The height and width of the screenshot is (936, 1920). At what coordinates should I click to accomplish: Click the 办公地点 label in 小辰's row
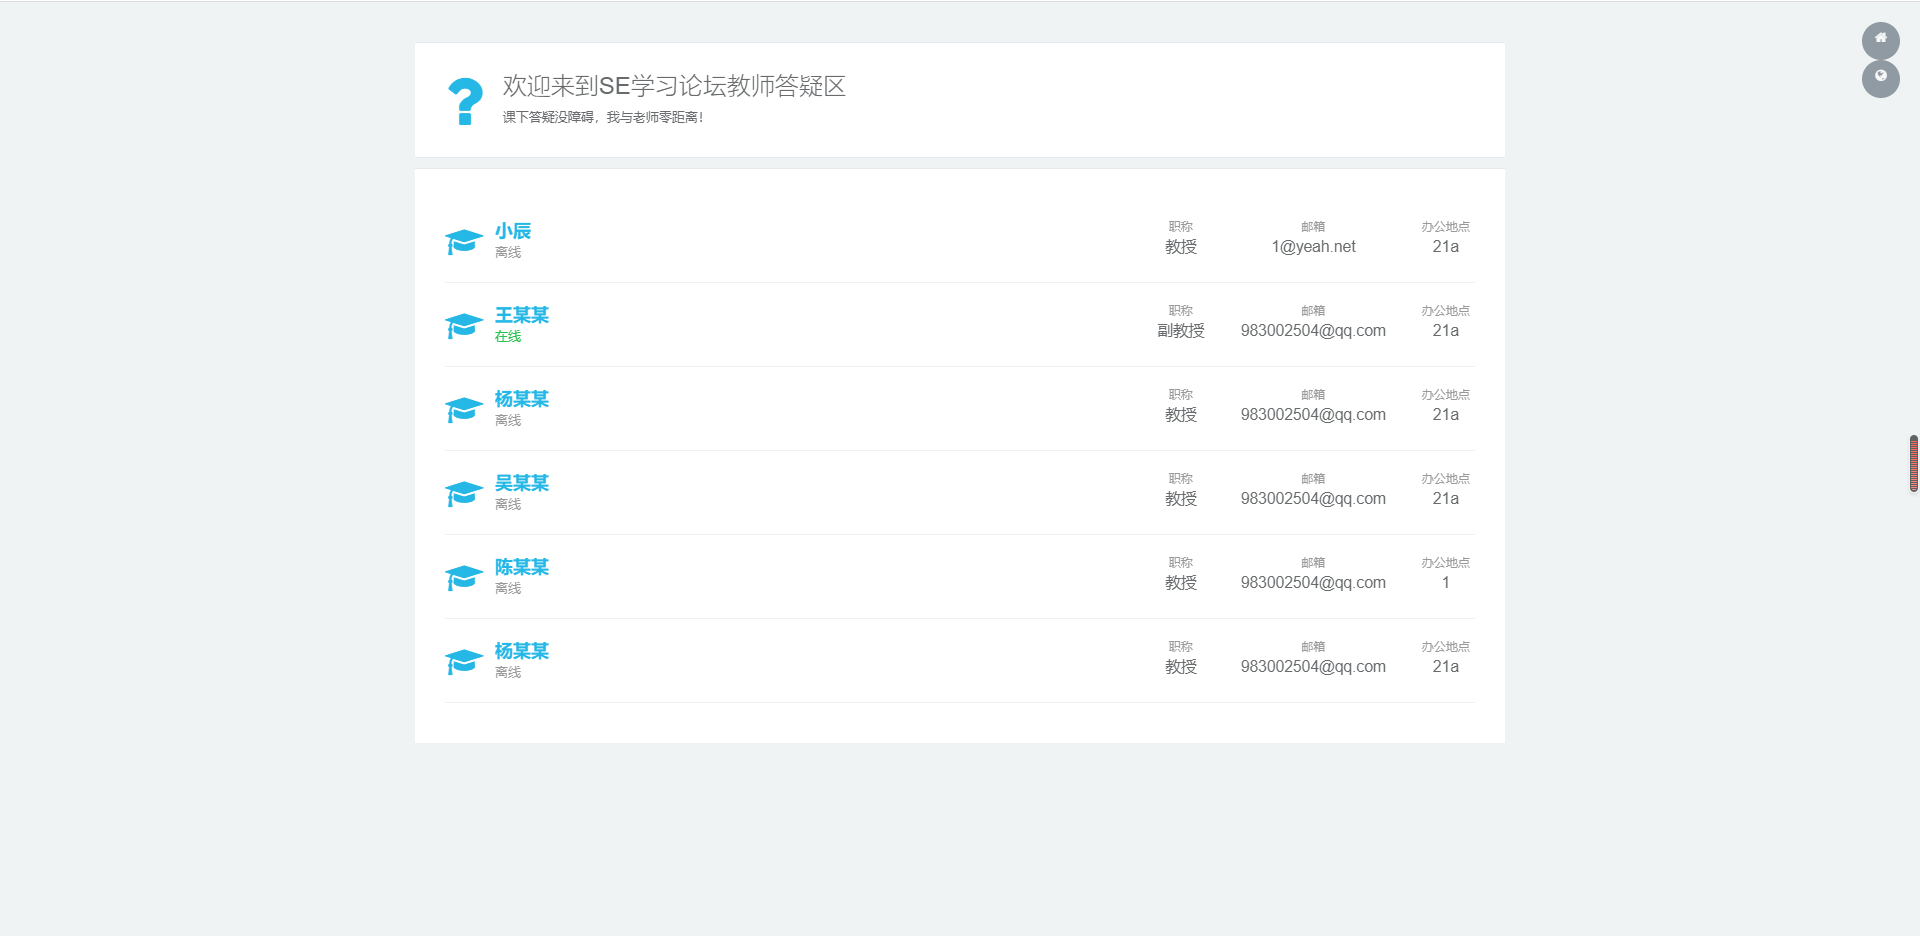pyautogui.click(x=1445, y=227)
